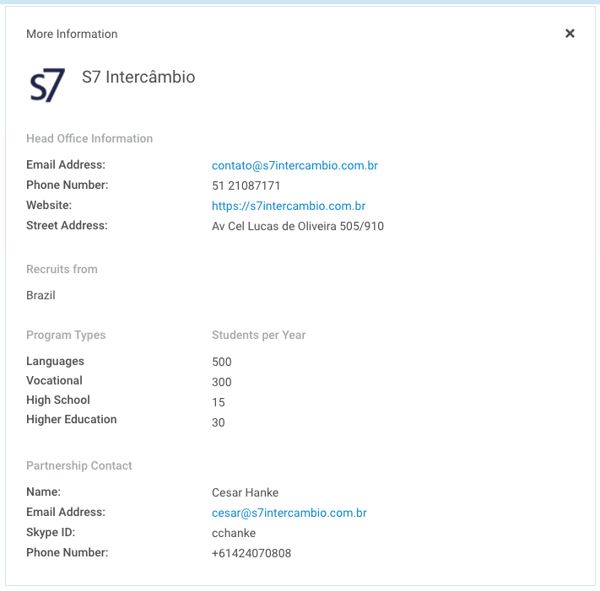The width and height of the screenshot is (600, 591).
Task: Select street address Av Cel Lucas de Oliveira
Action: click(x=298, y=226)
